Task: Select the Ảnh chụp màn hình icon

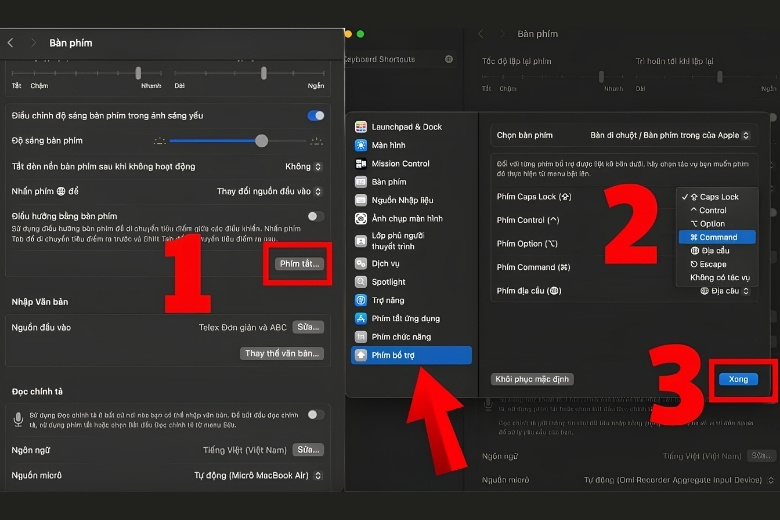Action: click(x=361, y=218)
